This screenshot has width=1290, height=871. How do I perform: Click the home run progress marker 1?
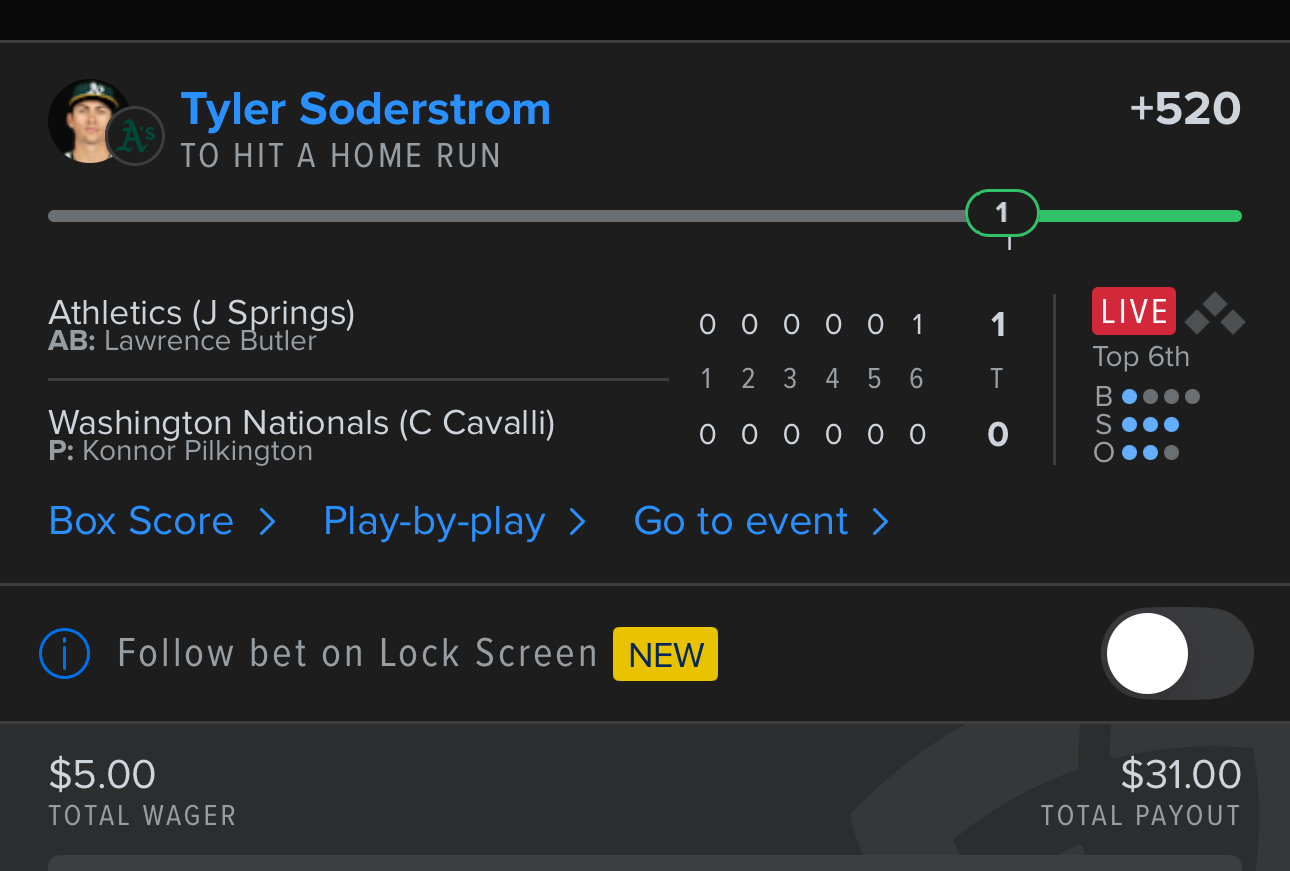1002,213
